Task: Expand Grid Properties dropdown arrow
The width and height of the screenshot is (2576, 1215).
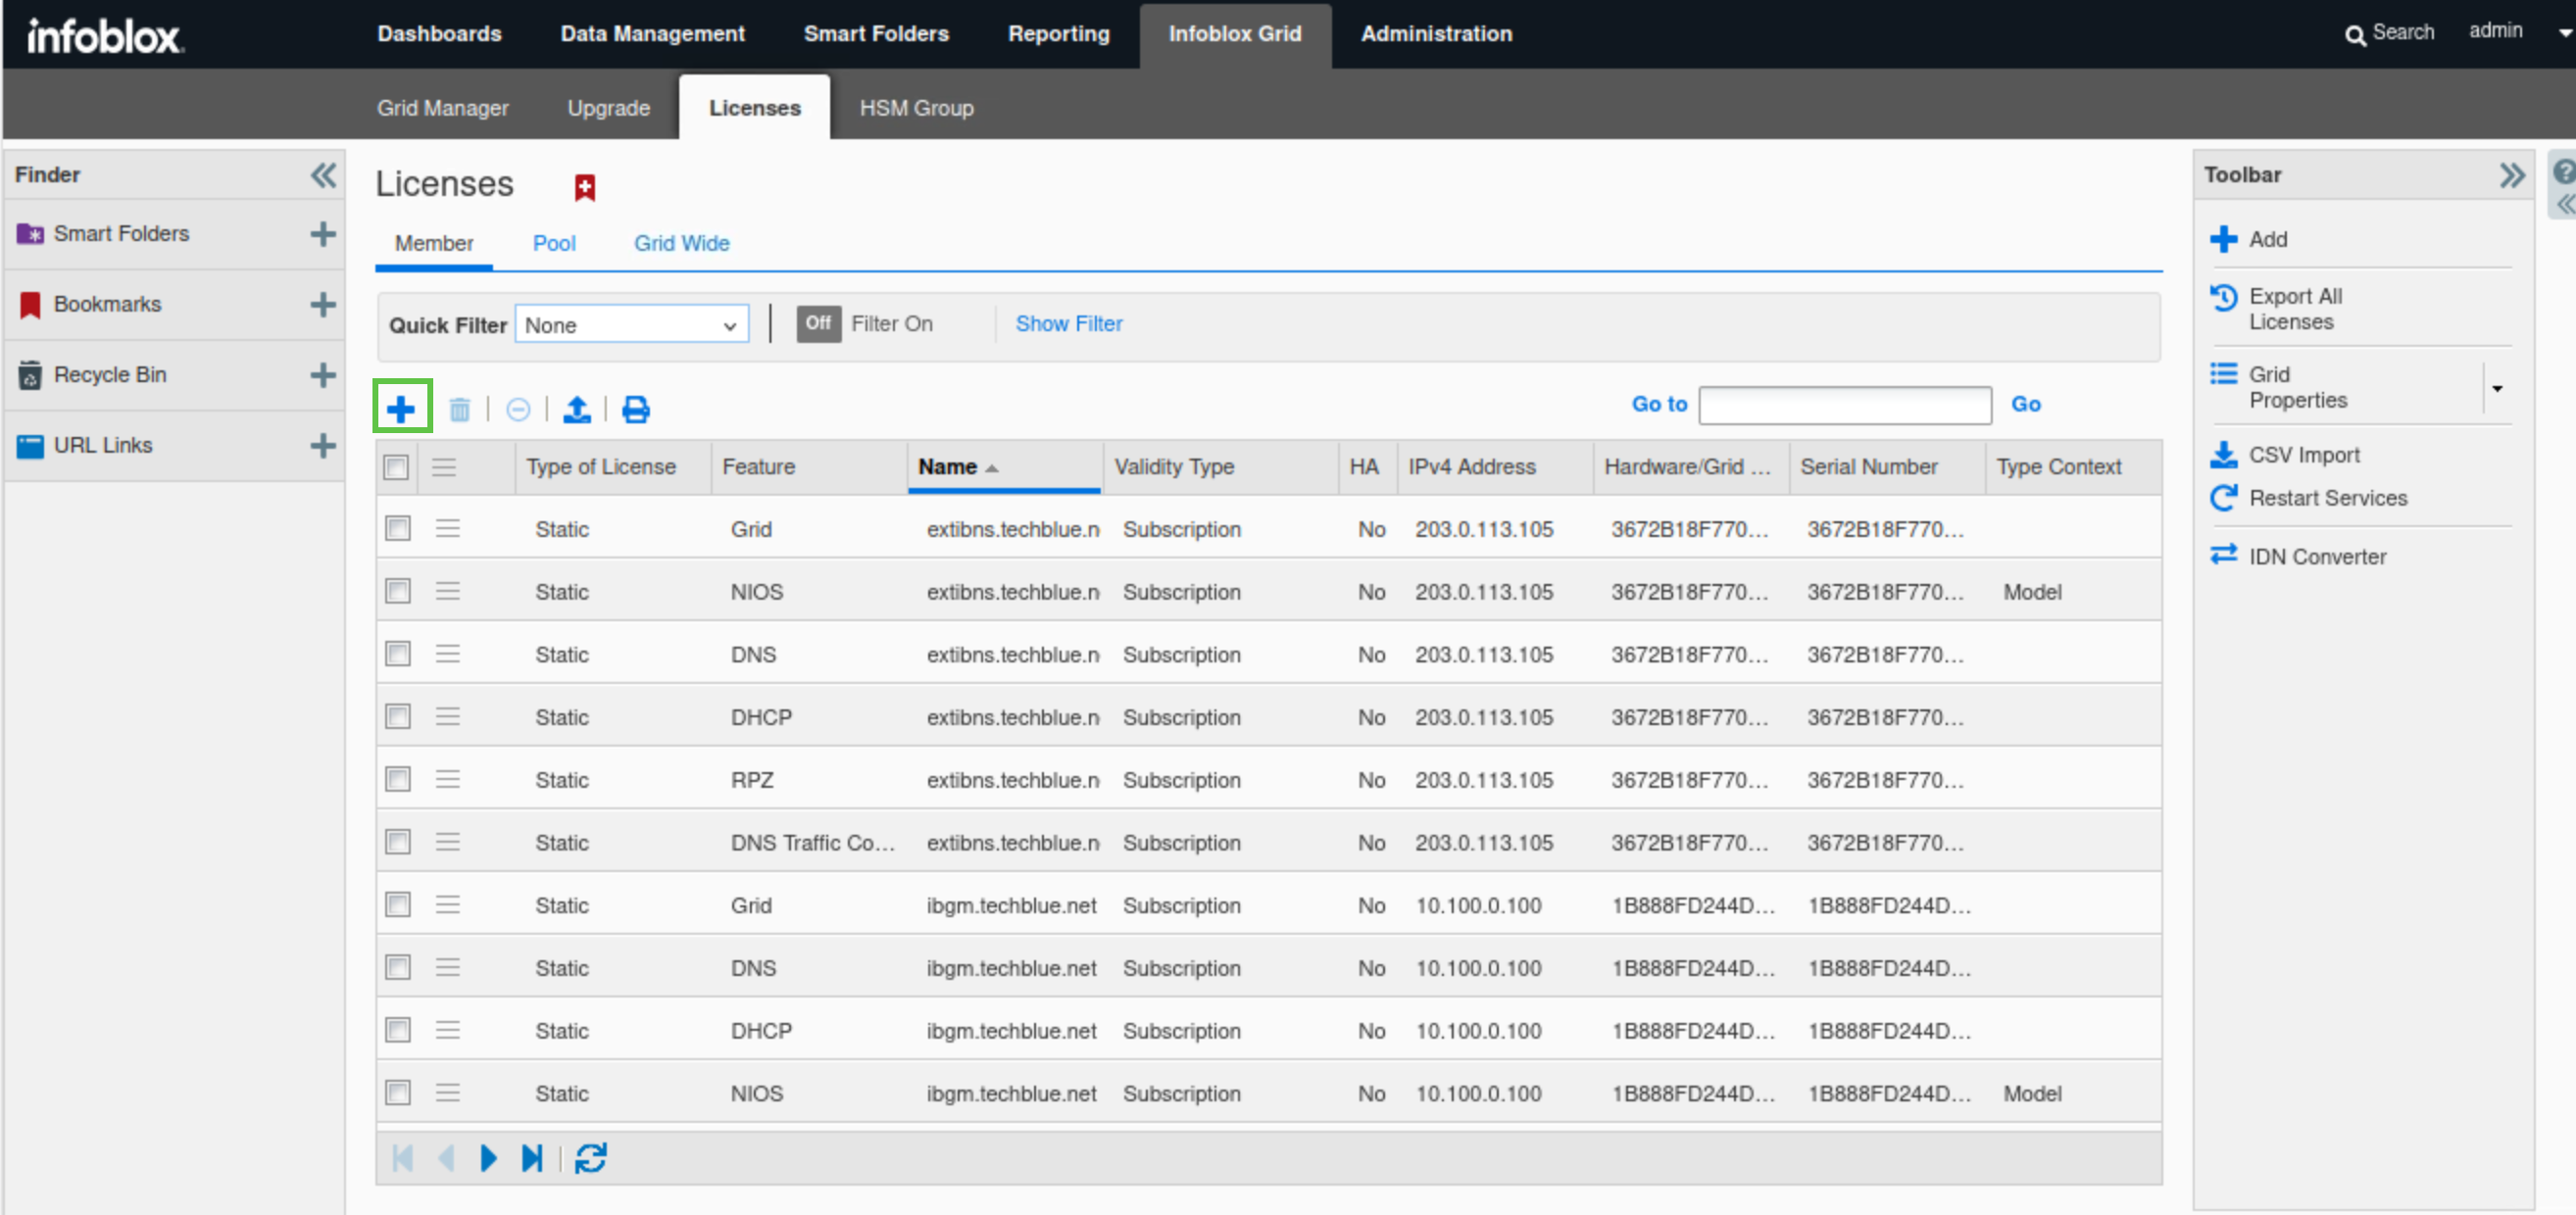Action: click(x=2496, y=387)
